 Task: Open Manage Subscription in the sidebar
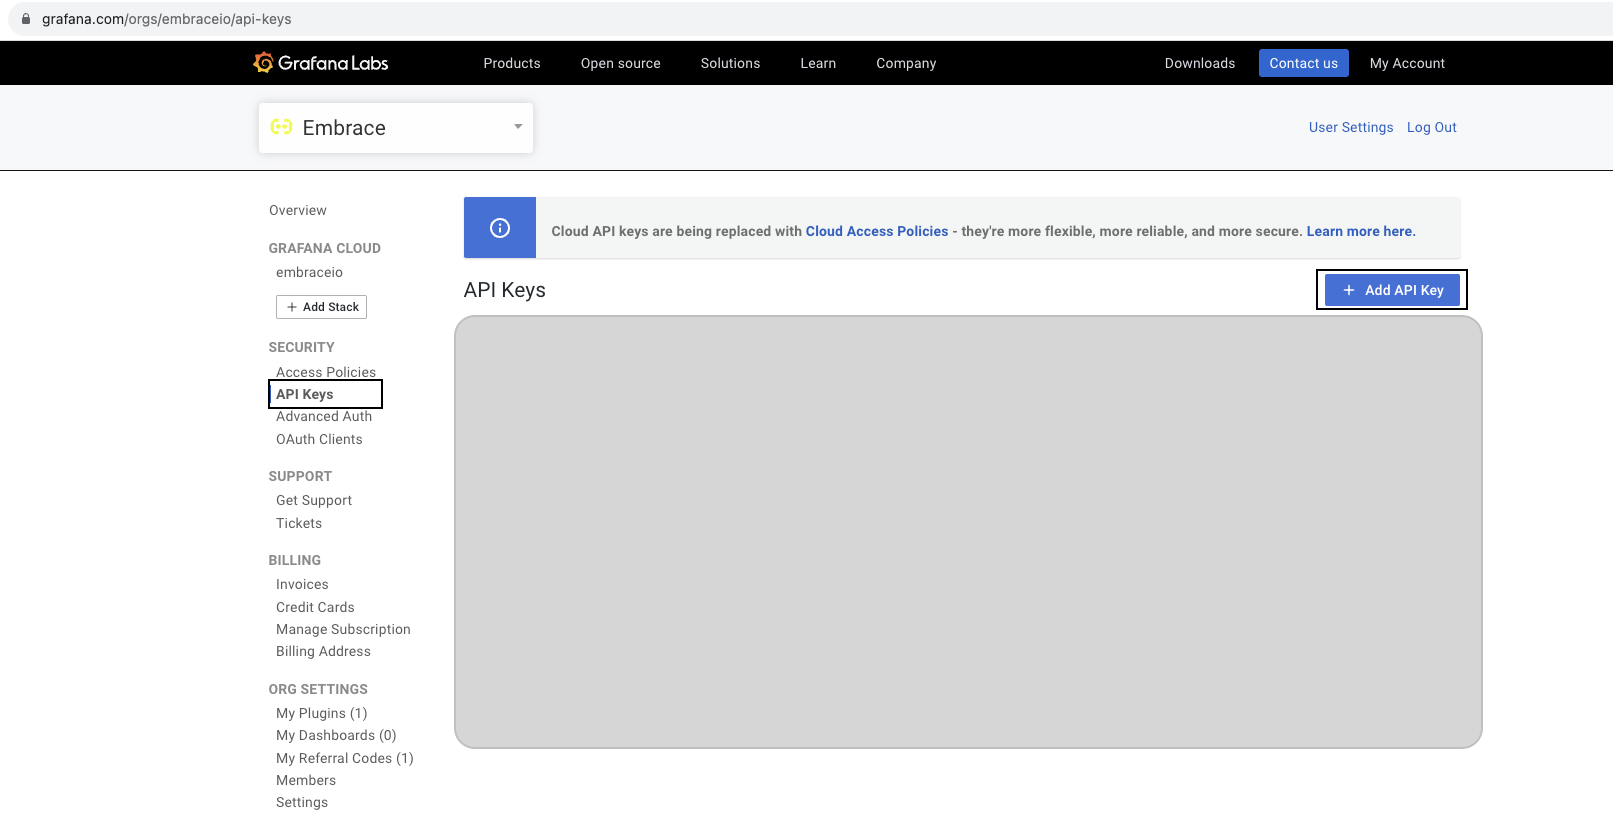pos(343,629)
